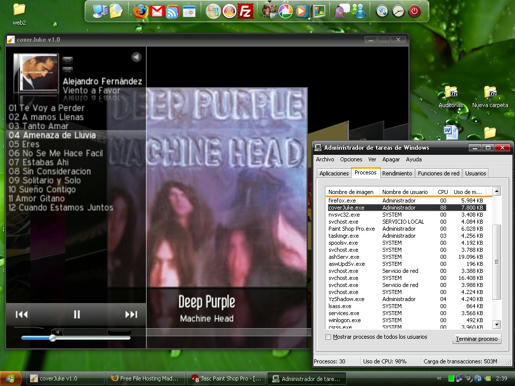Open MSN Messenger dock icon
The width and height of the screenshot is (515, 386).
click(x=359, y=12)
